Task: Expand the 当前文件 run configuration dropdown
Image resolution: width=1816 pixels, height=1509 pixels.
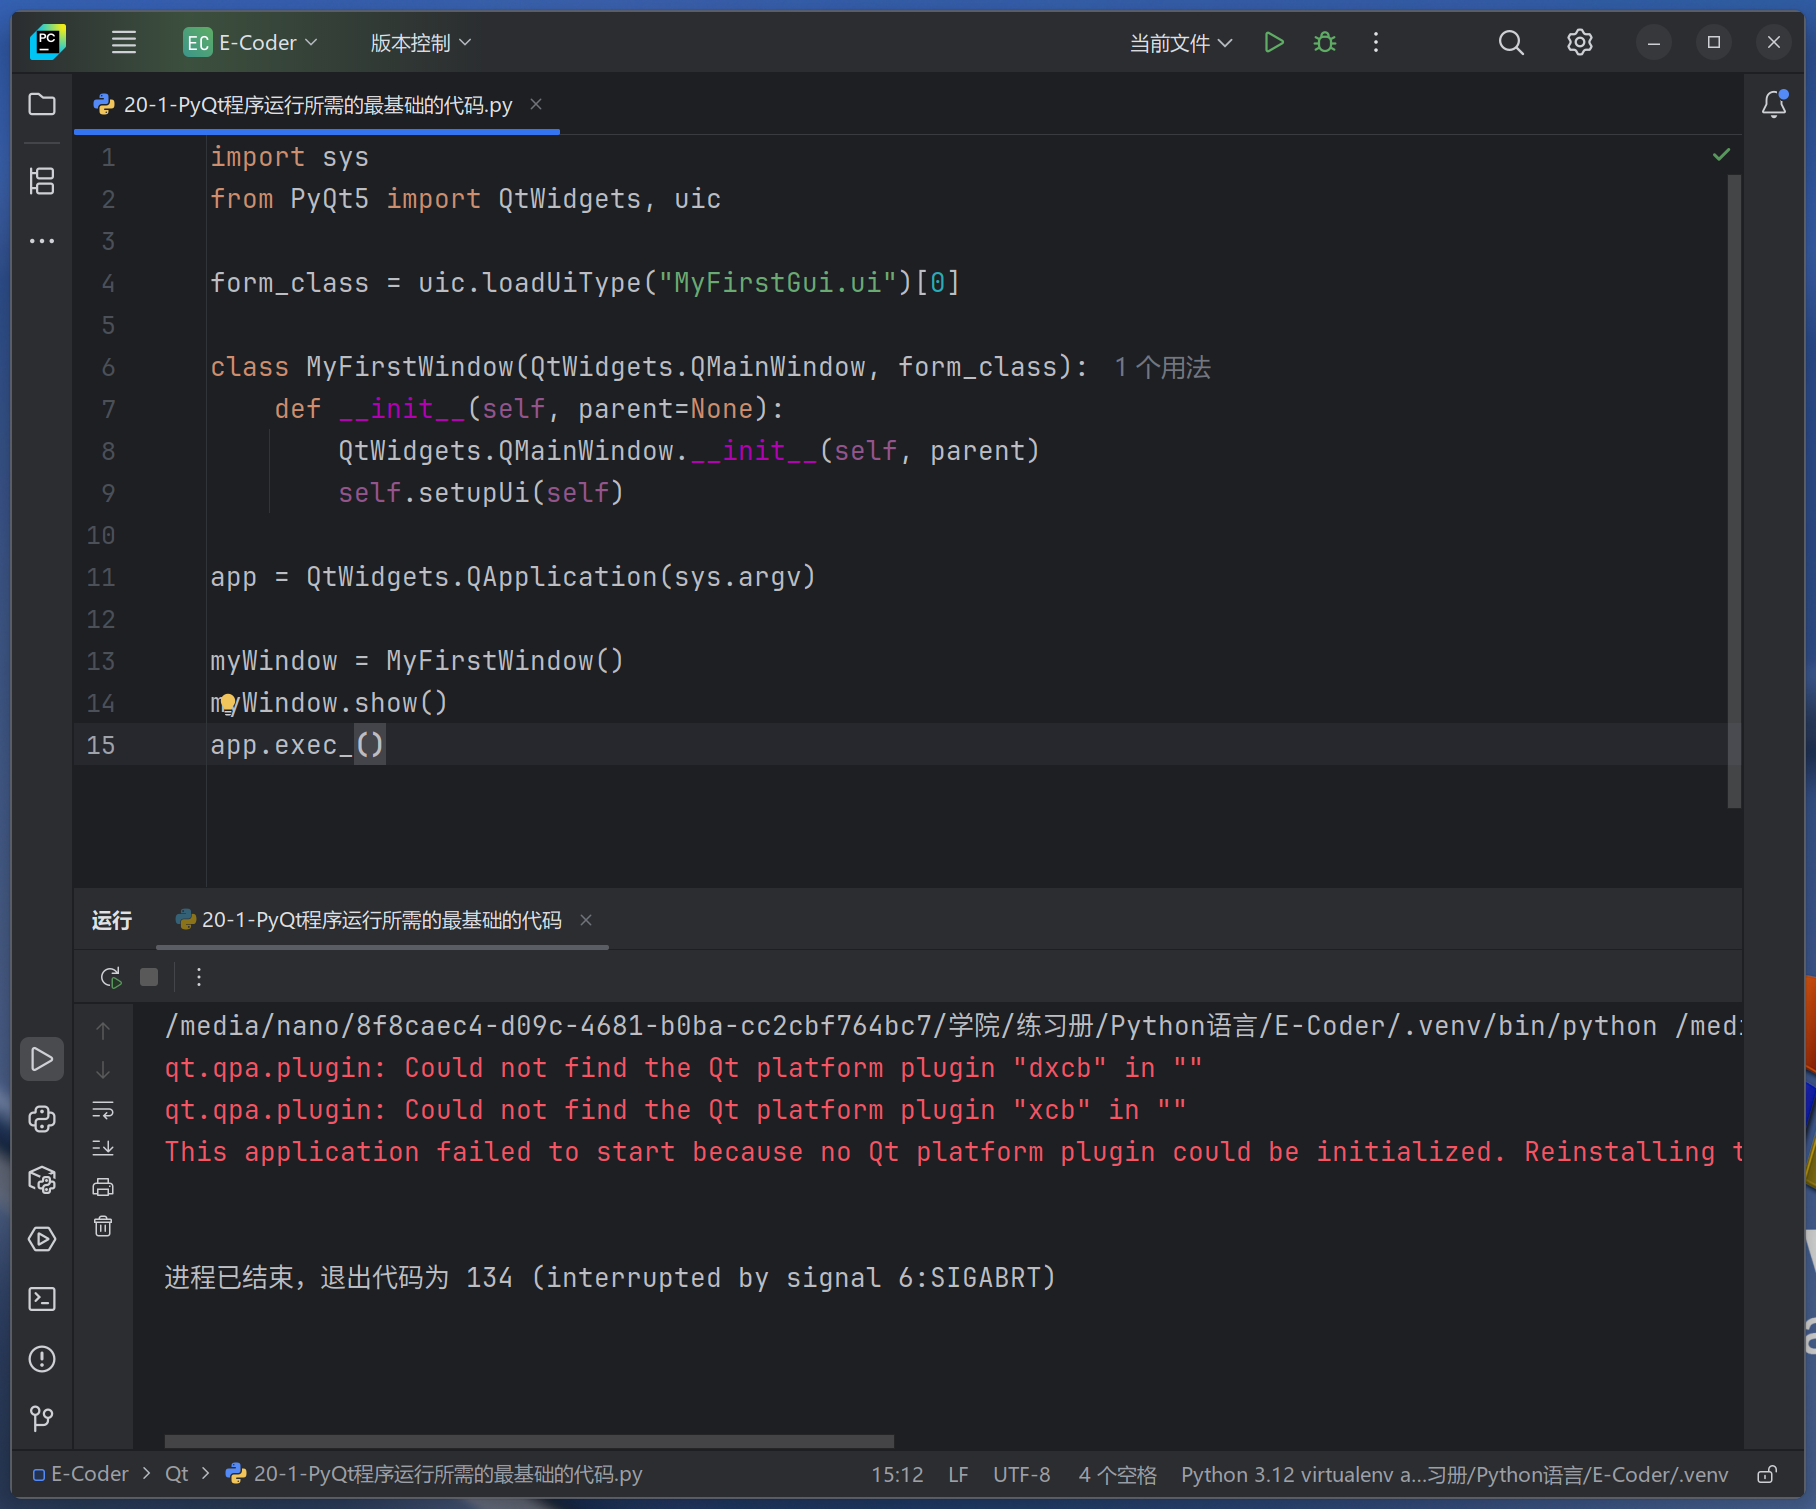Action: click(x=1181, y=42)
